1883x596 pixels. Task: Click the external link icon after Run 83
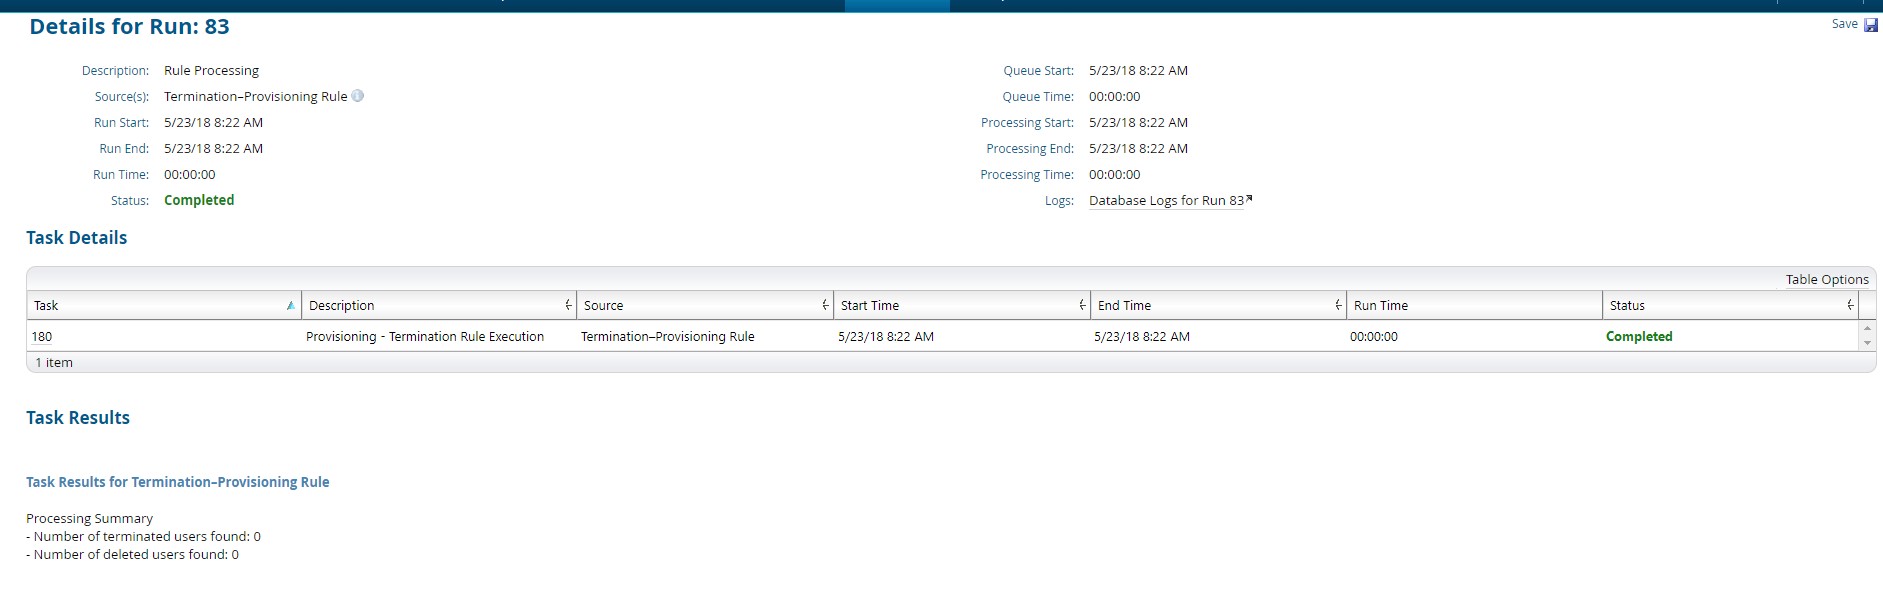click(x=1249, y=199)
